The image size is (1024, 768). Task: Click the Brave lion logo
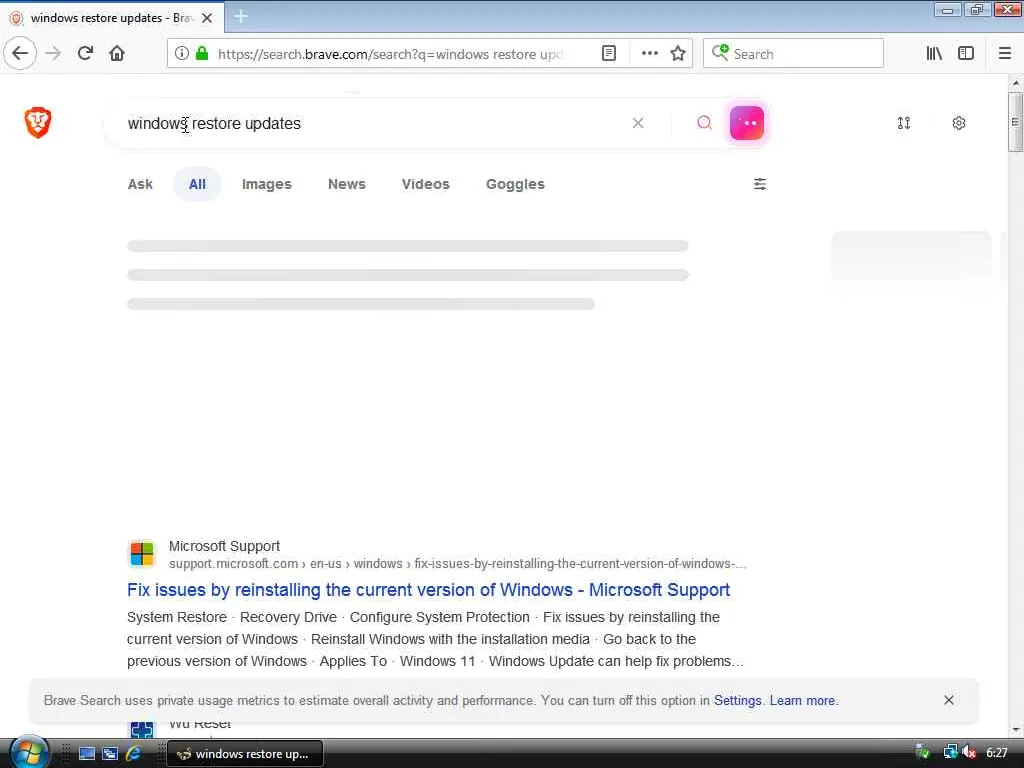click(38, 122)
